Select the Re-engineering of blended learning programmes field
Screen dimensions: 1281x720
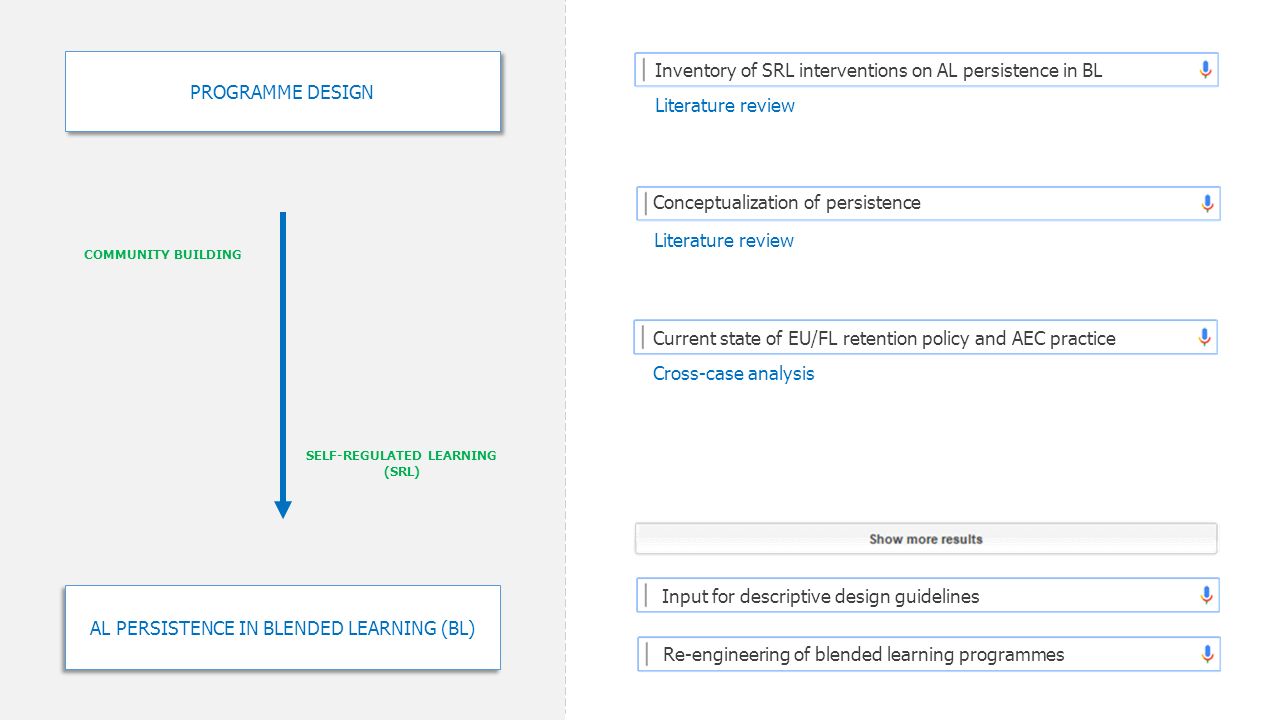pyautogui.click(x=929, y=654)
